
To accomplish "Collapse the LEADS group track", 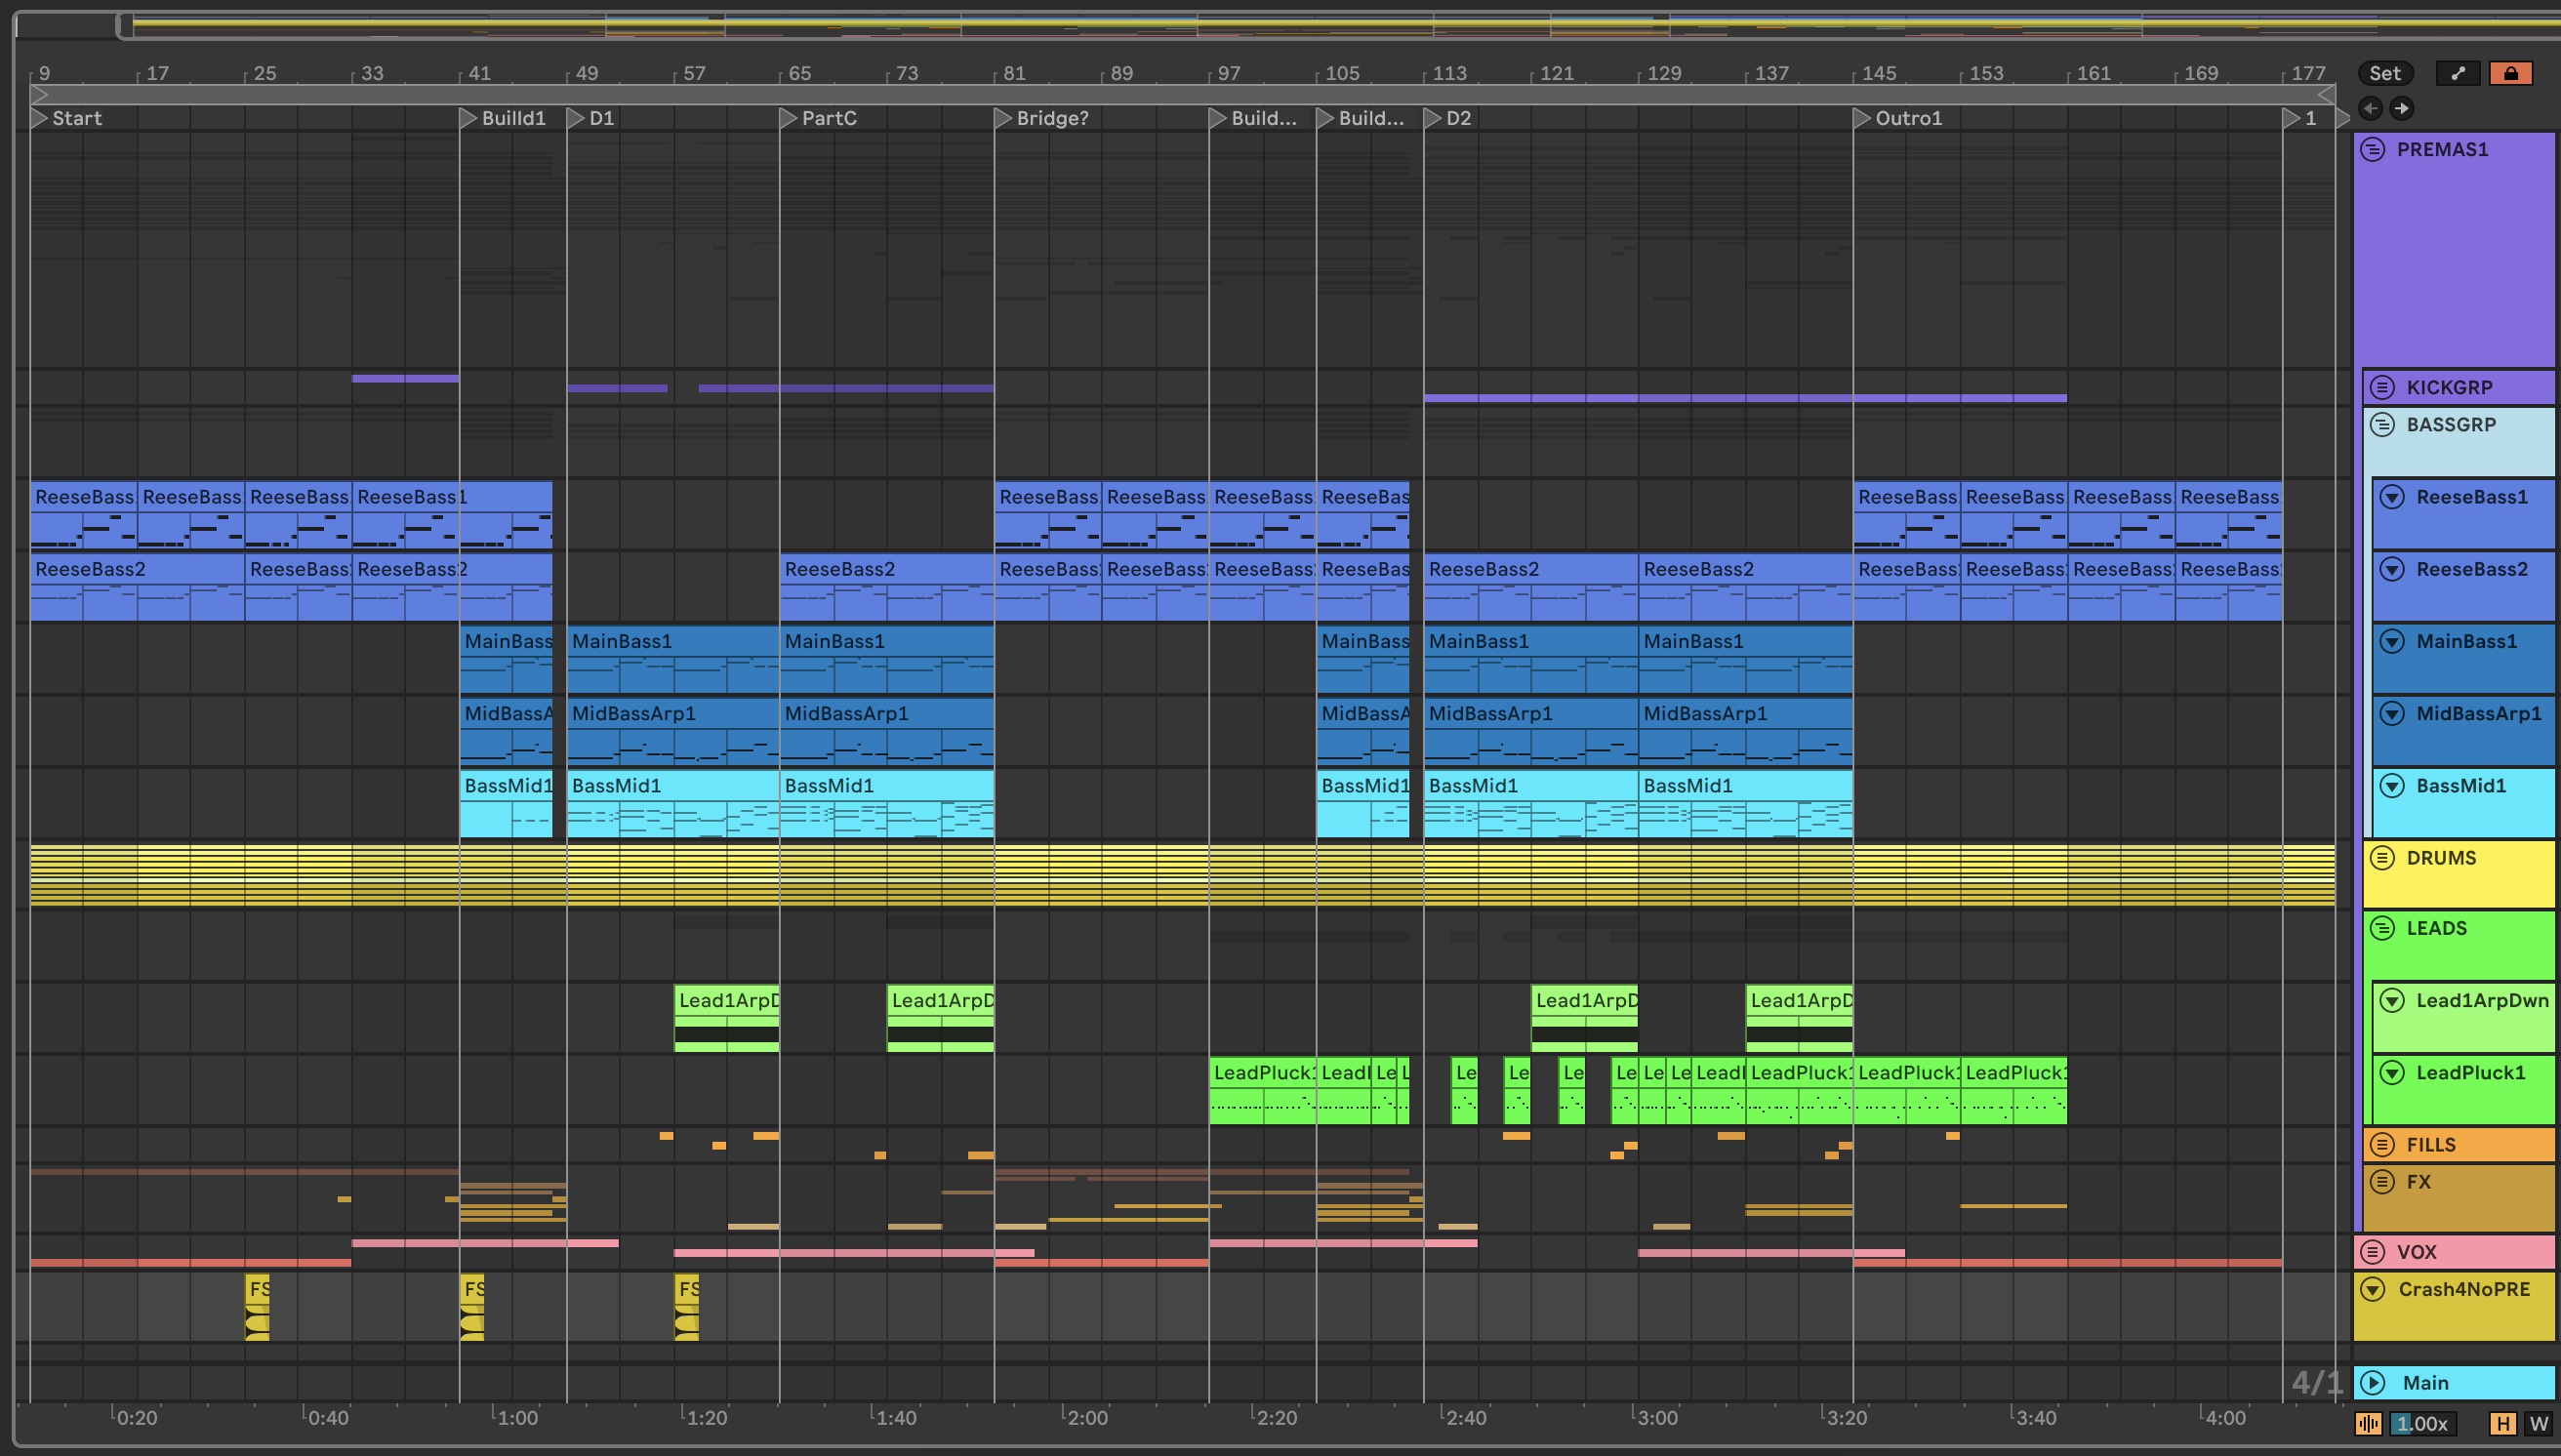I will 2382,928.
